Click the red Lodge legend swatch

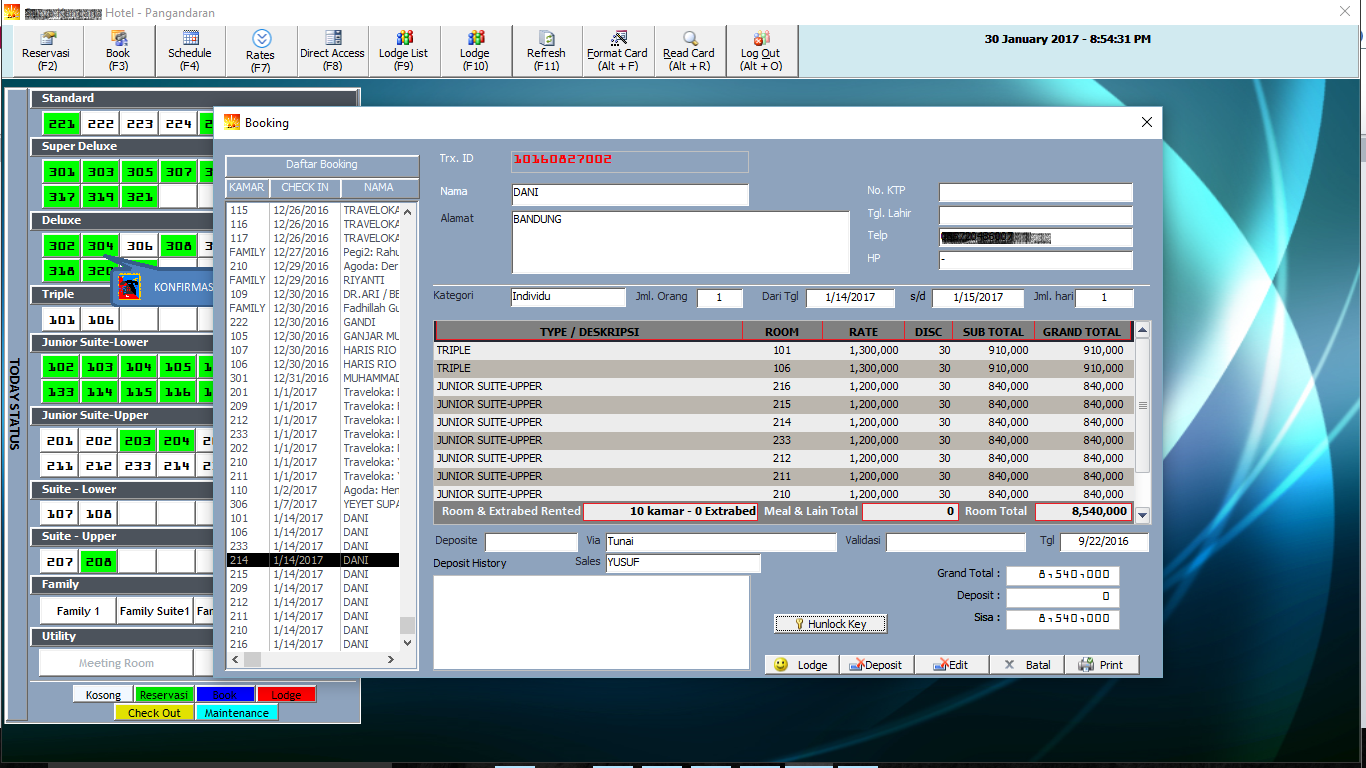click(x=286, y=695)
